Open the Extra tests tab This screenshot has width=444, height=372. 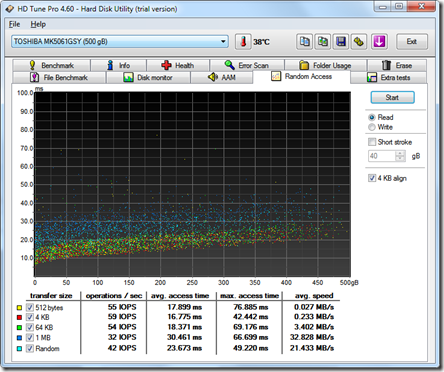(389, 77)
